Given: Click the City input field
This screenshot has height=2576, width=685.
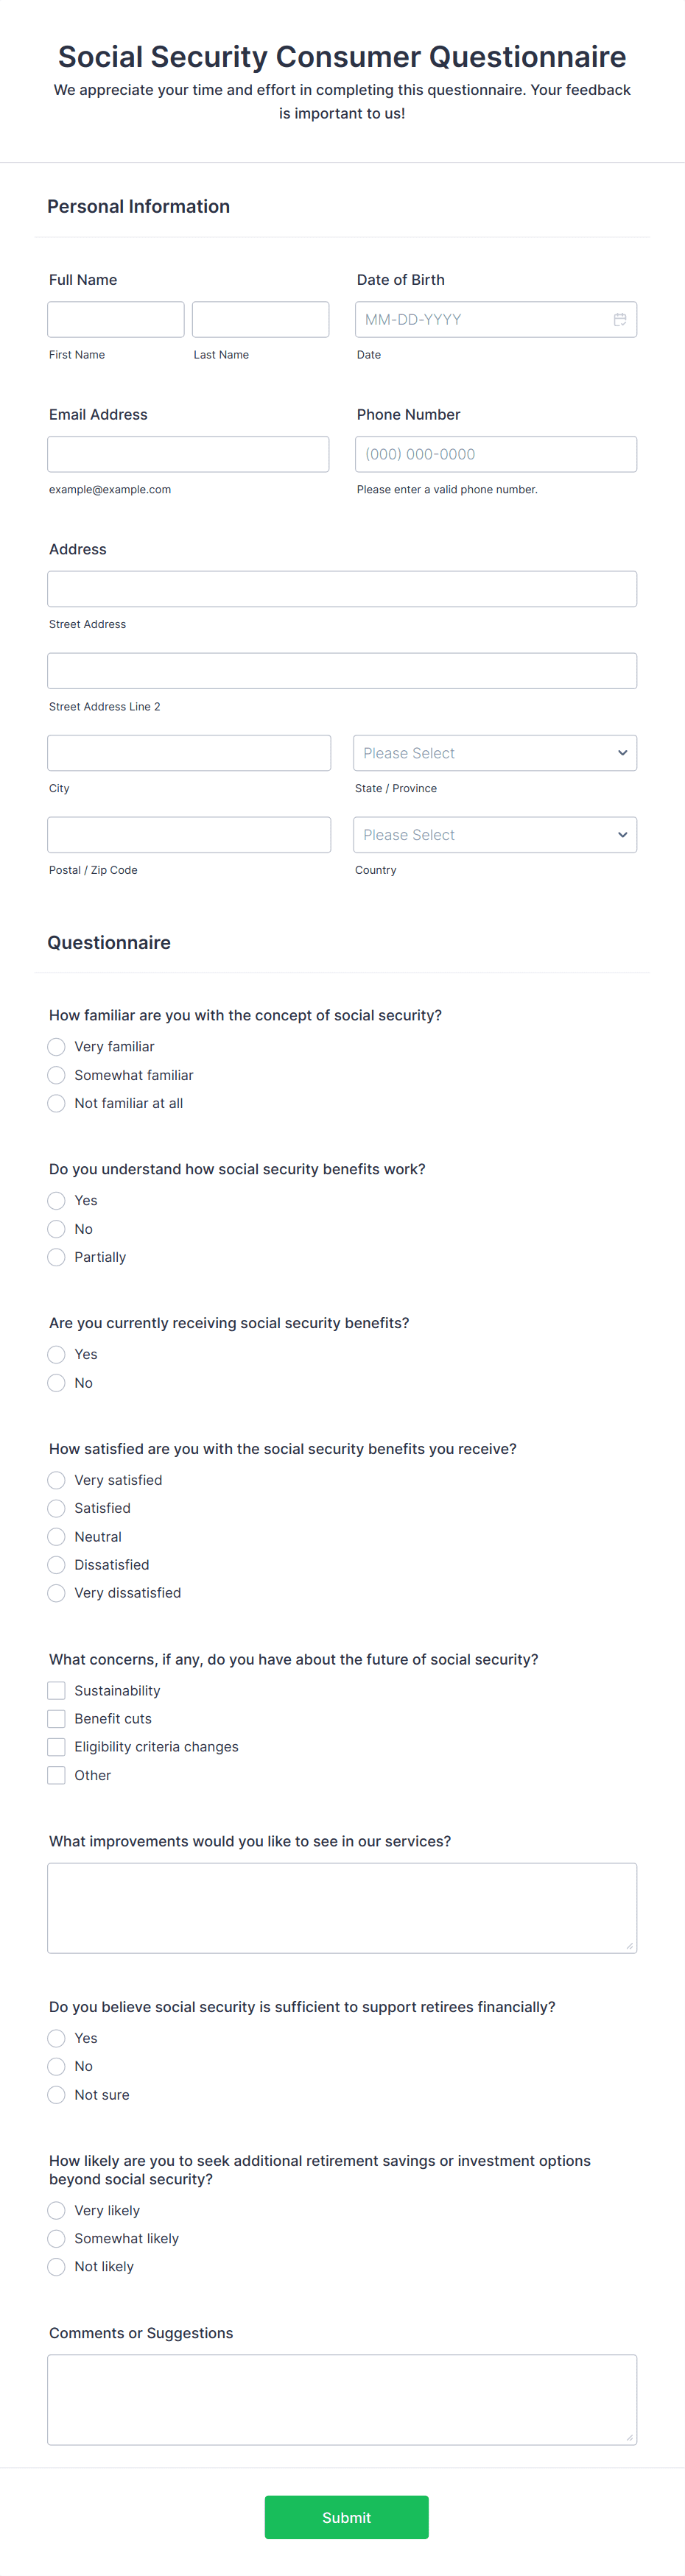Looking at the screenshot, I should click(188, 752).
